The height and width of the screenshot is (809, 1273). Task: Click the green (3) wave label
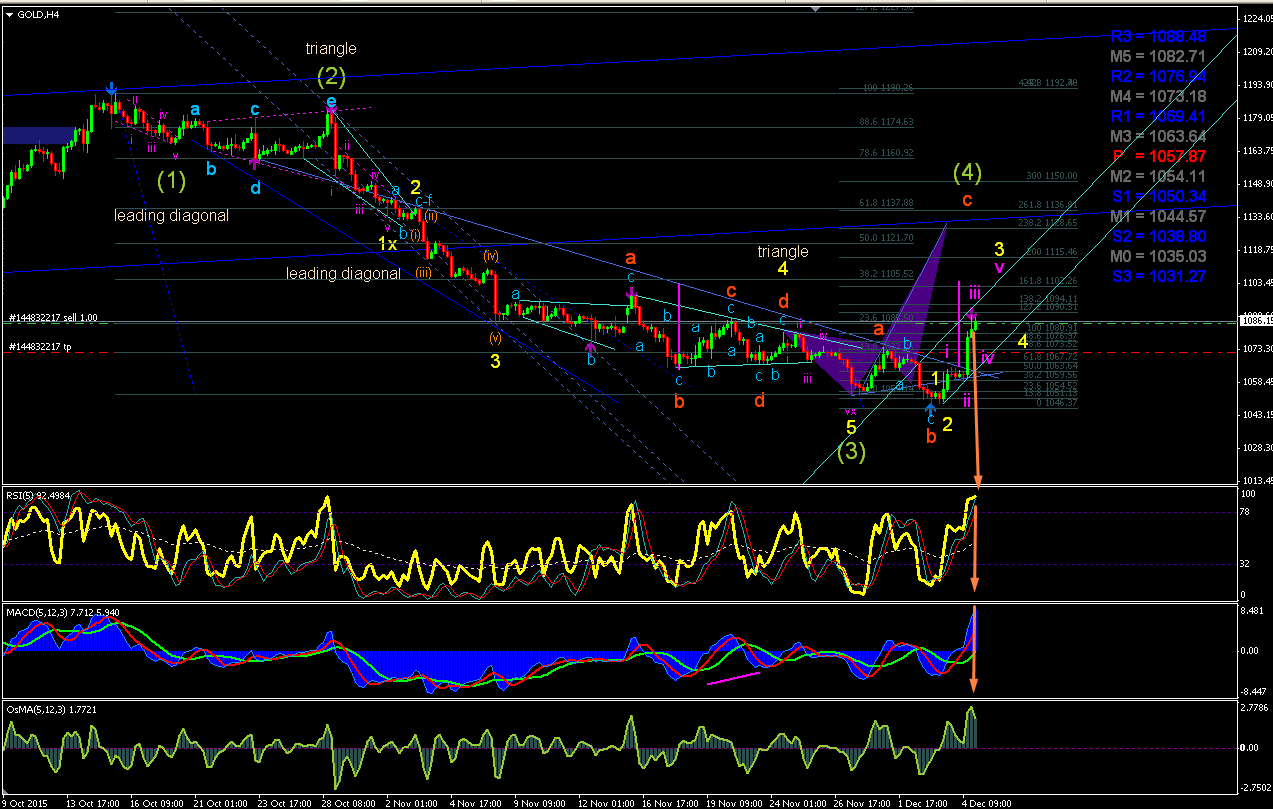coord(851,451)
